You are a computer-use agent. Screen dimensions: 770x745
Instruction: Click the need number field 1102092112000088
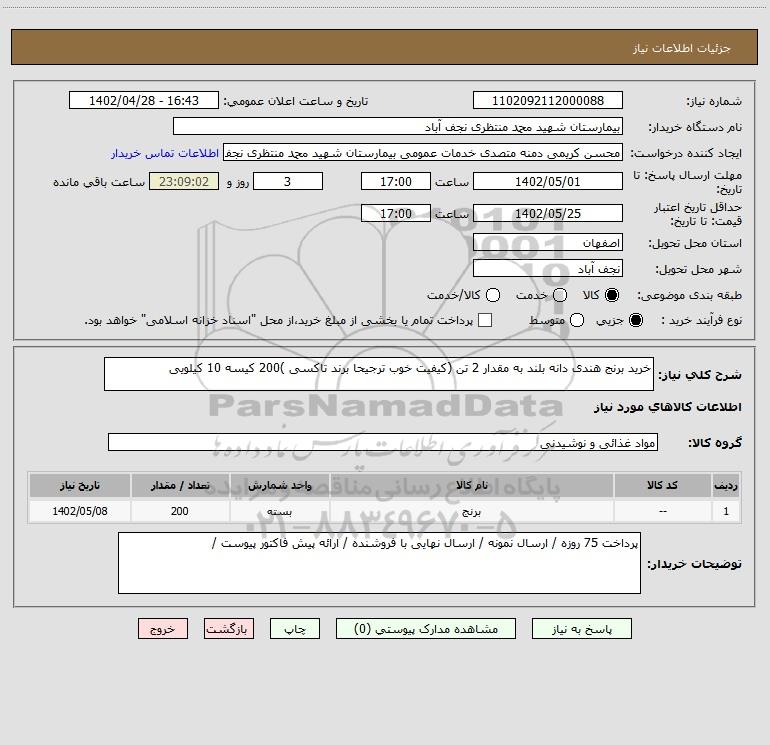coord(548,101)
